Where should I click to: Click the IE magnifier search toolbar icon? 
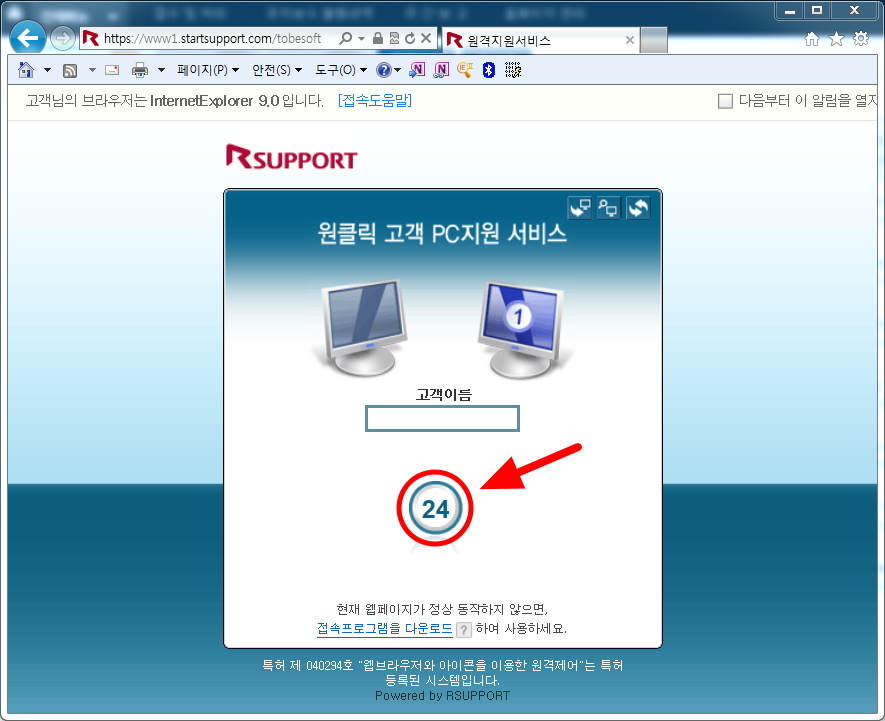pos(465,70)
